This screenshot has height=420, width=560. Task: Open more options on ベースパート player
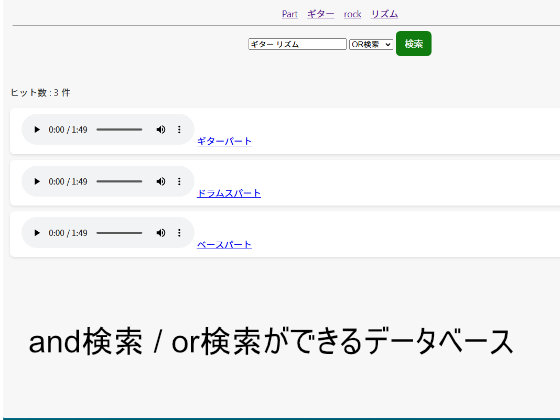tap(179, 233)
